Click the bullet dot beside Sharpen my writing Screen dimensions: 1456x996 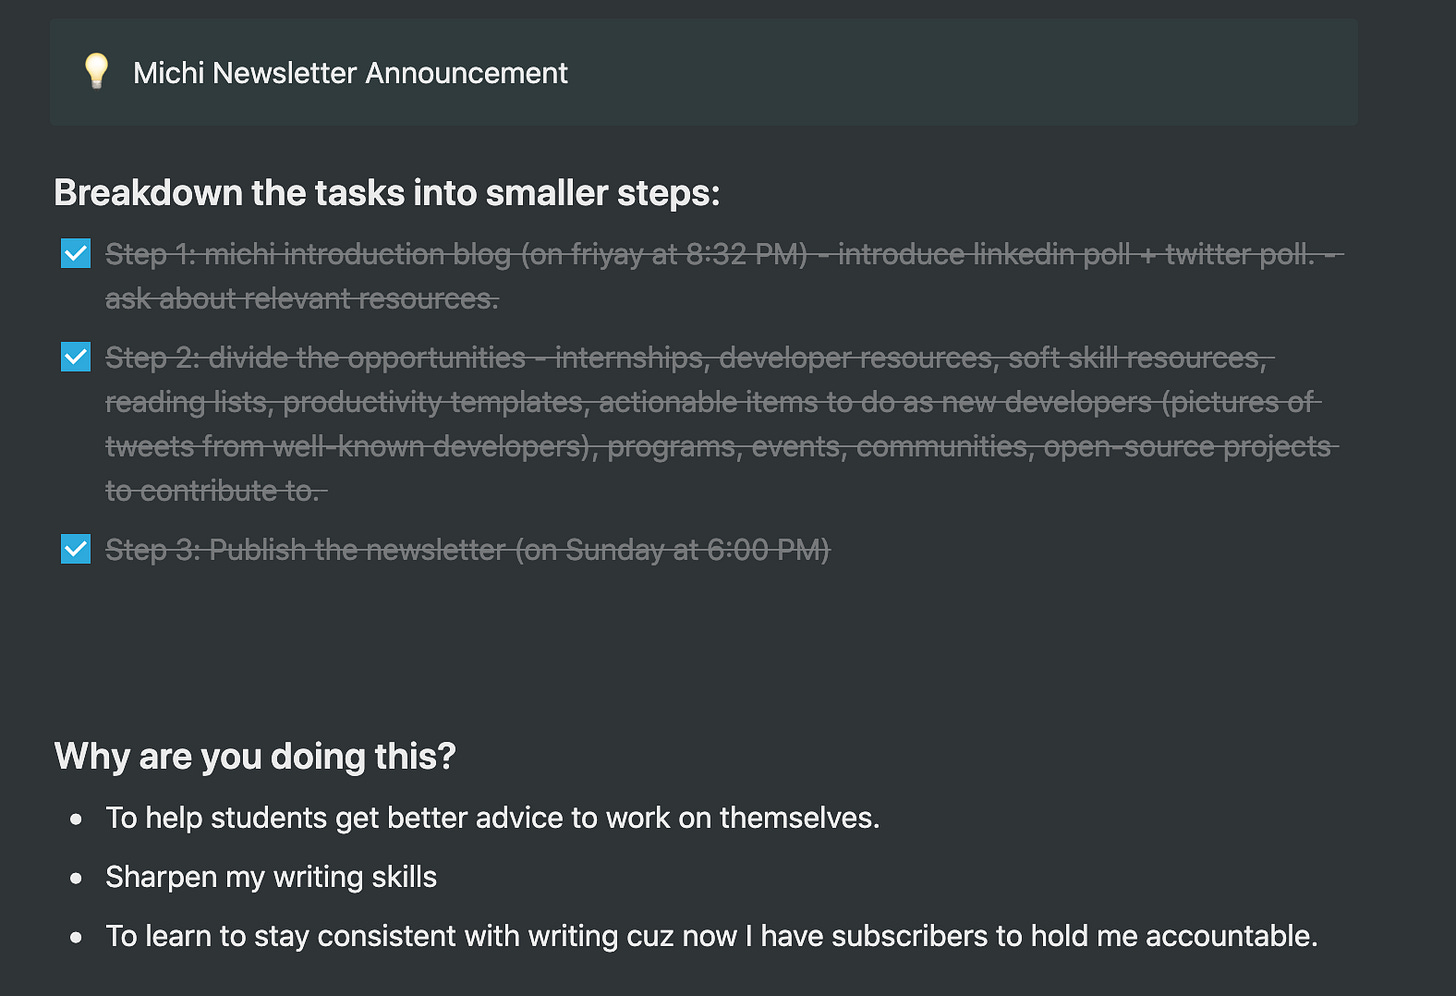(76, 878)
